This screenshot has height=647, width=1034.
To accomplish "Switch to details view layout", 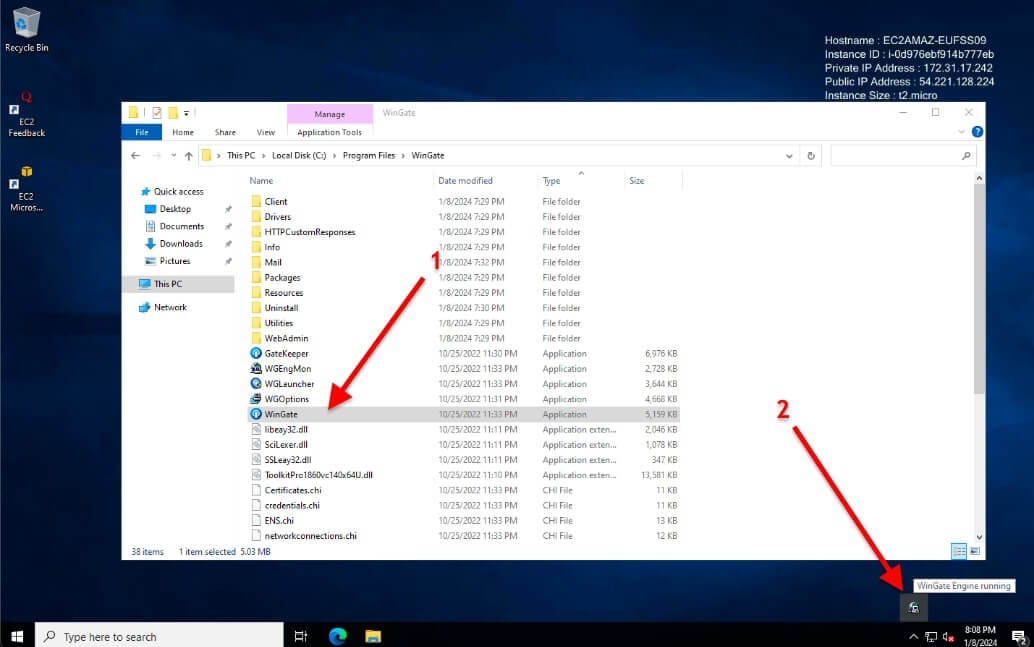I will [959, 551].
